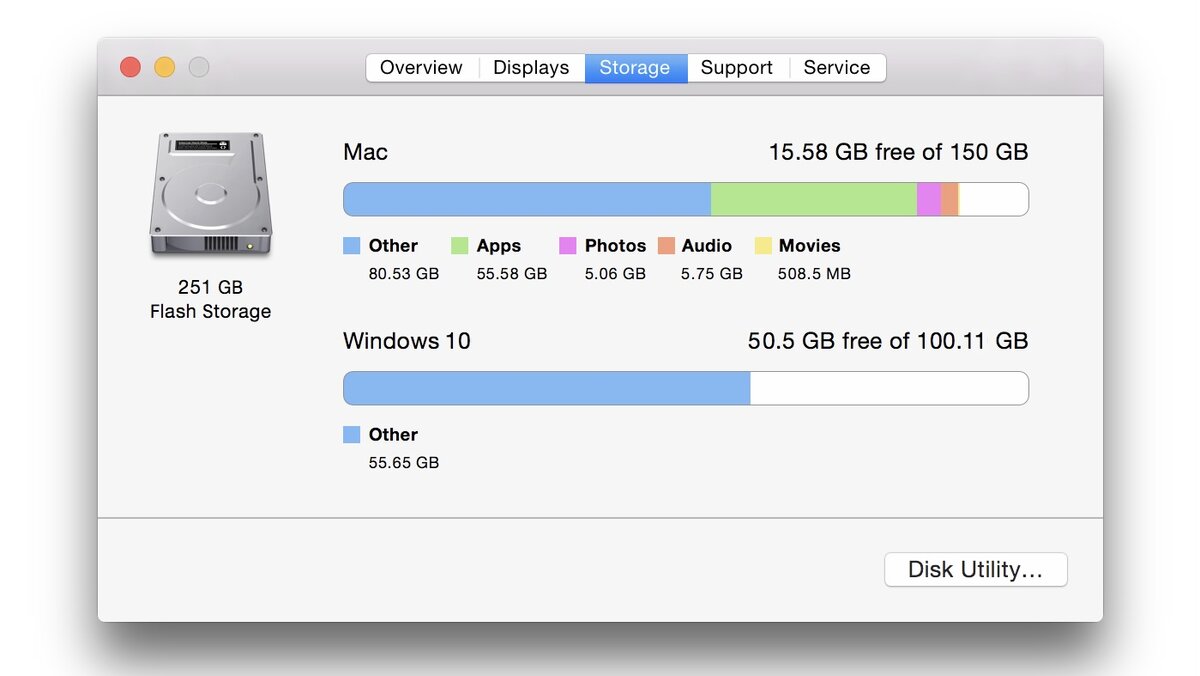This screenshot has width=1200, height=676.
Task: Go to the Support tab
Action: coord(737,68)
